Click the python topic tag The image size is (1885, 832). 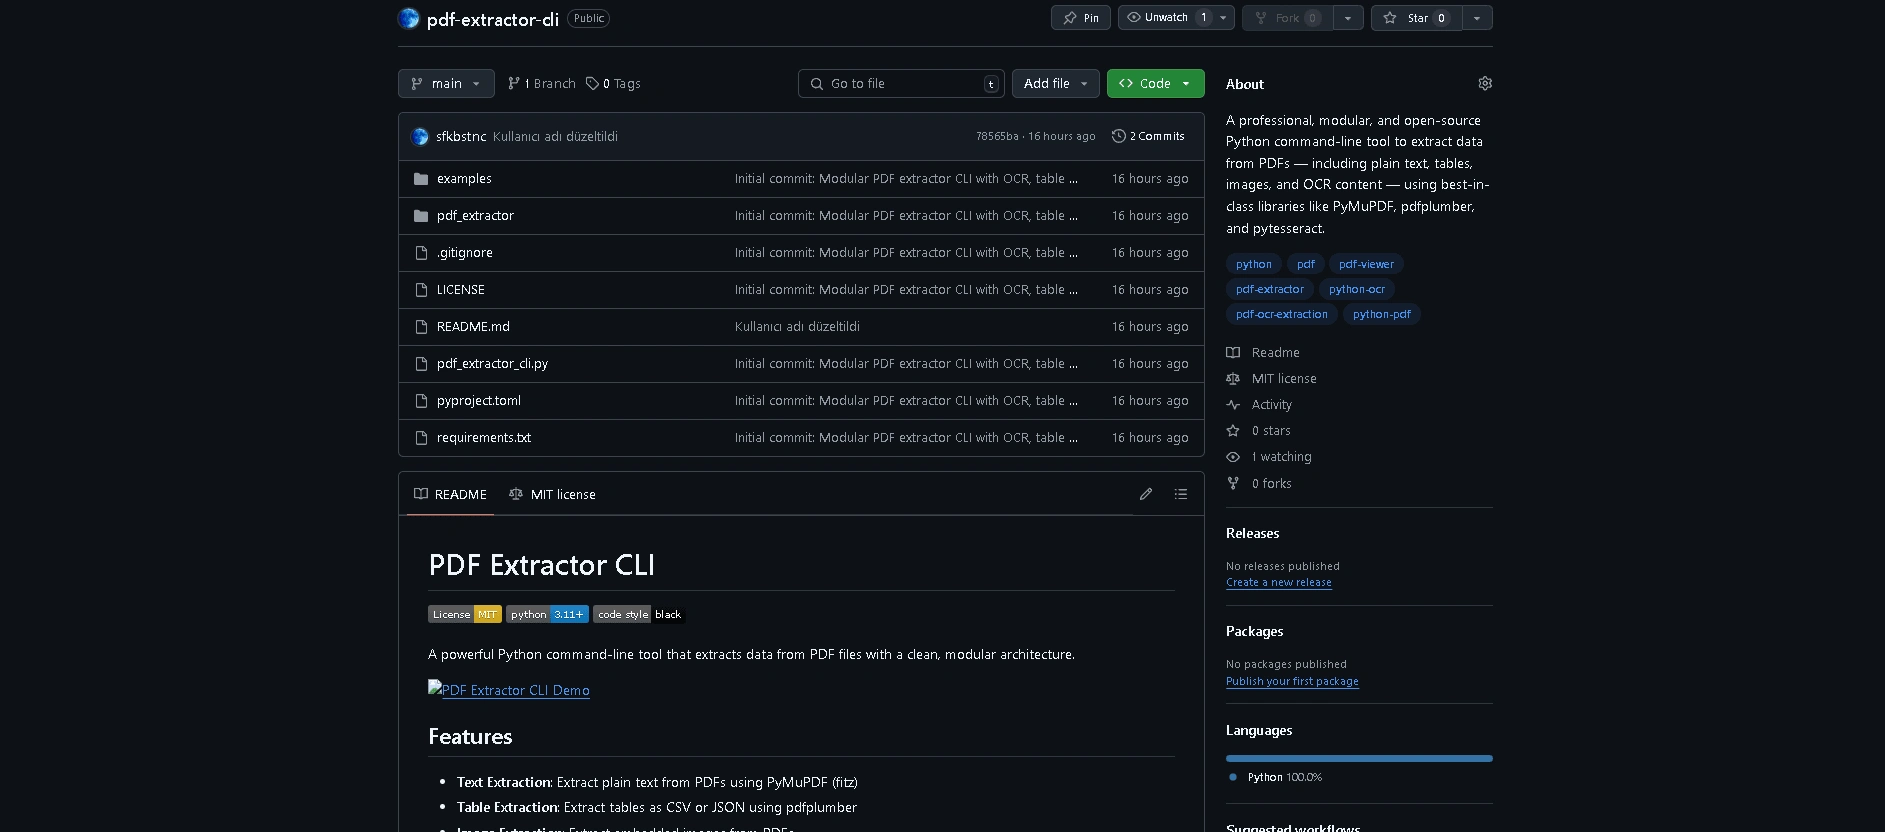pos(1254,264)
